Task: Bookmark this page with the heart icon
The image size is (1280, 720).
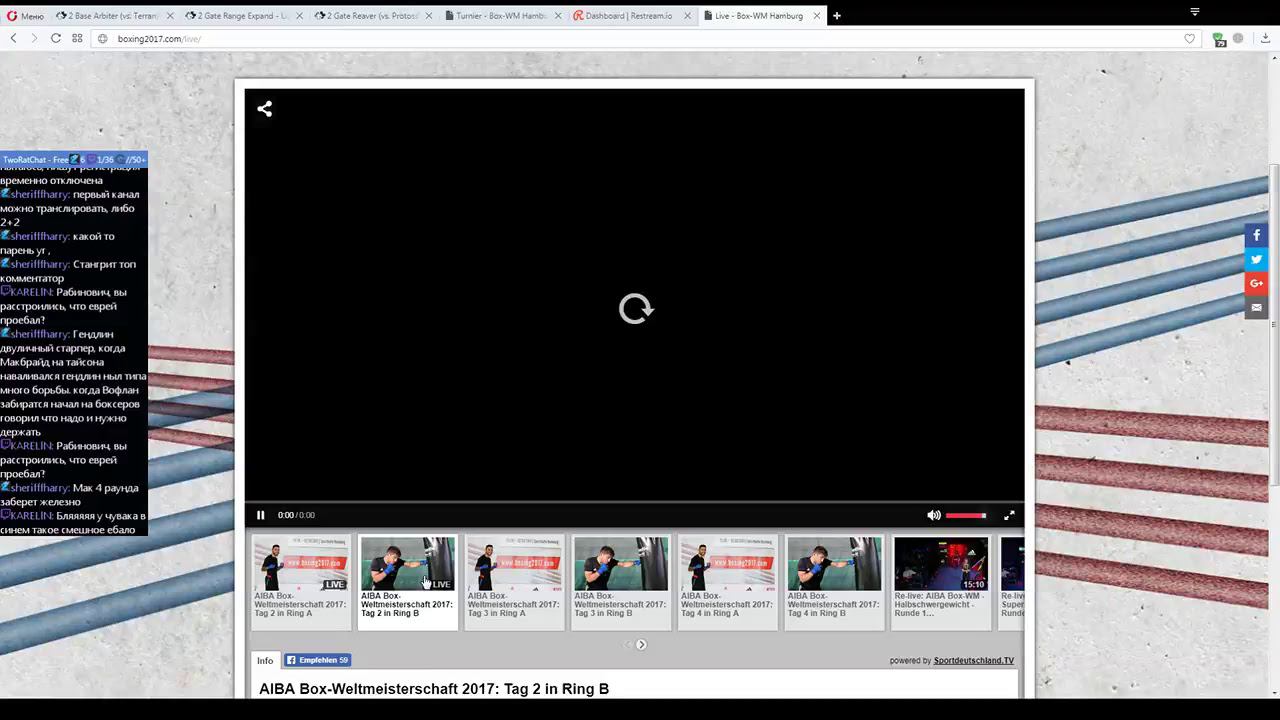Action: point(1189,39)
